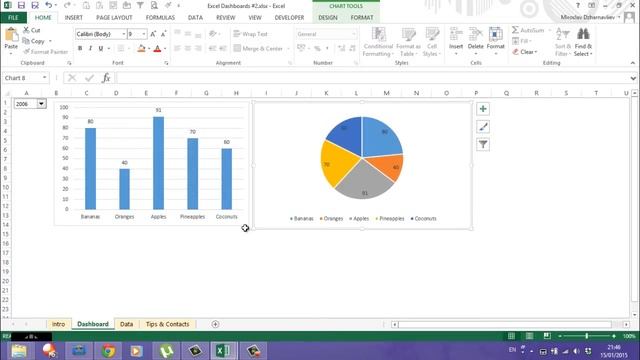
Task: Toggle Italic formatting
Action: 90,49
